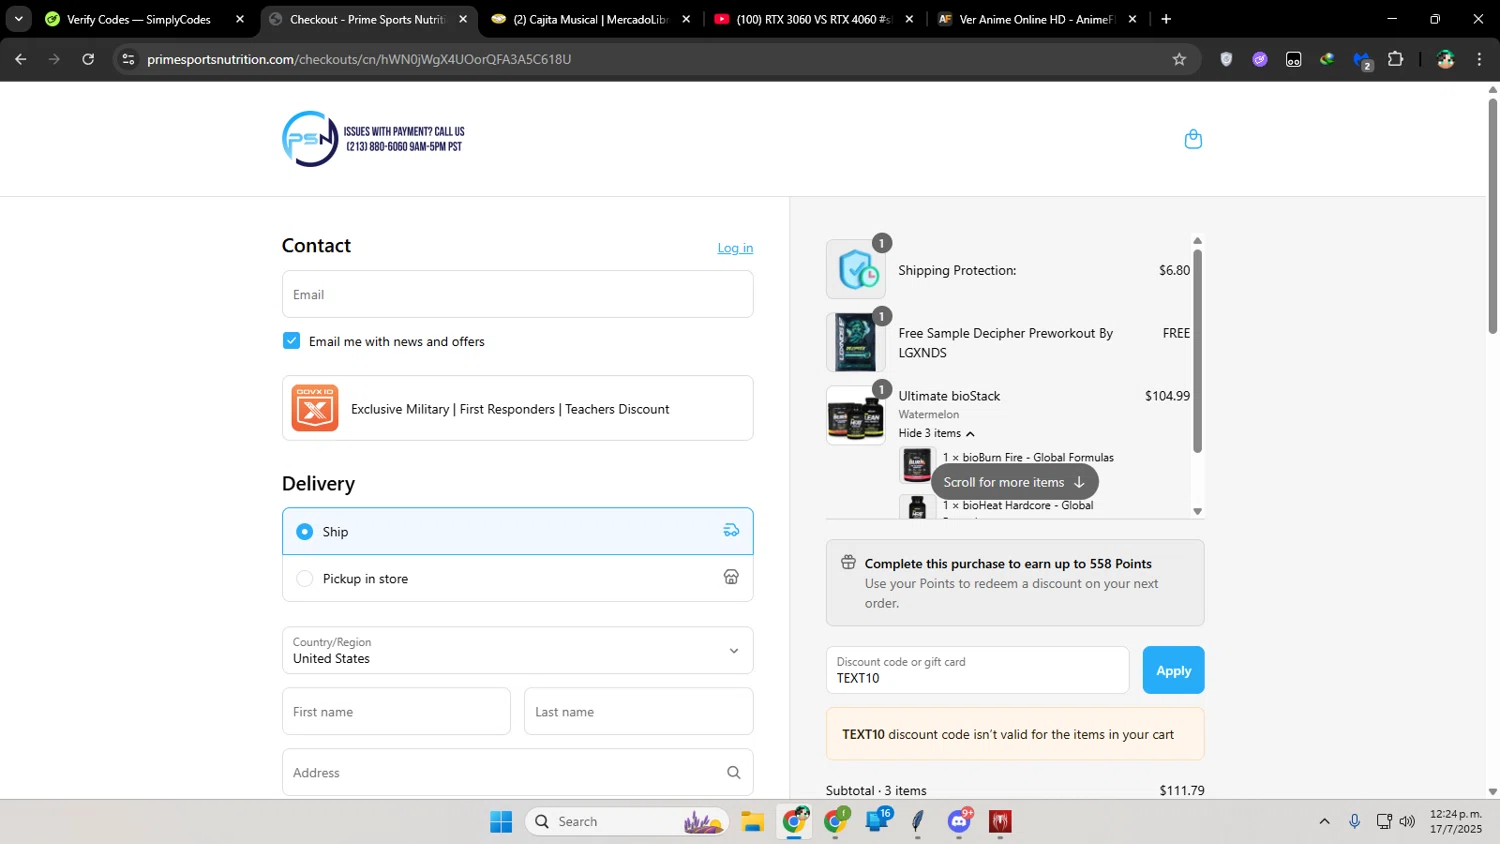Viewport: 1500px width, 844px height.
Task: Click the main page scrollbar thumb
Action: pos(1492,215)
